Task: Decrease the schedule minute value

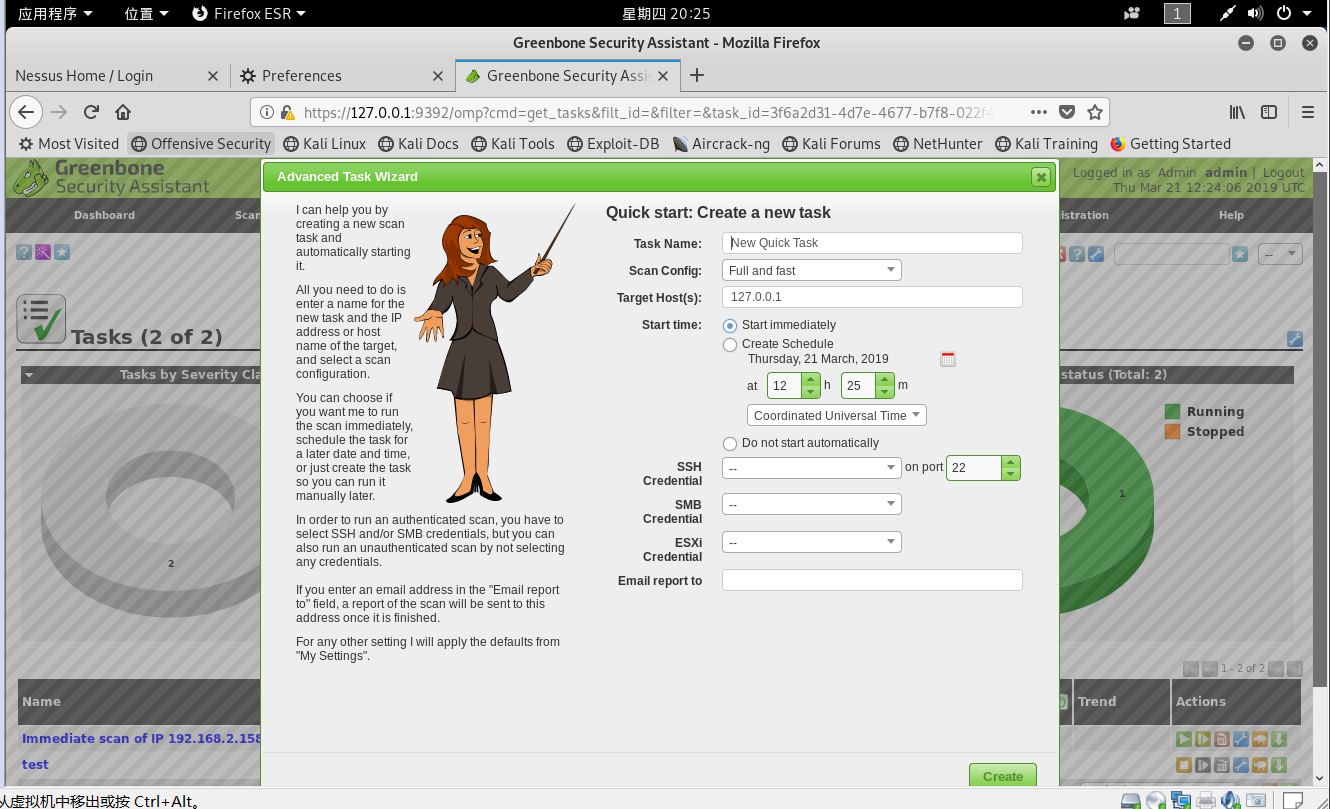Action: click(884, 391)
